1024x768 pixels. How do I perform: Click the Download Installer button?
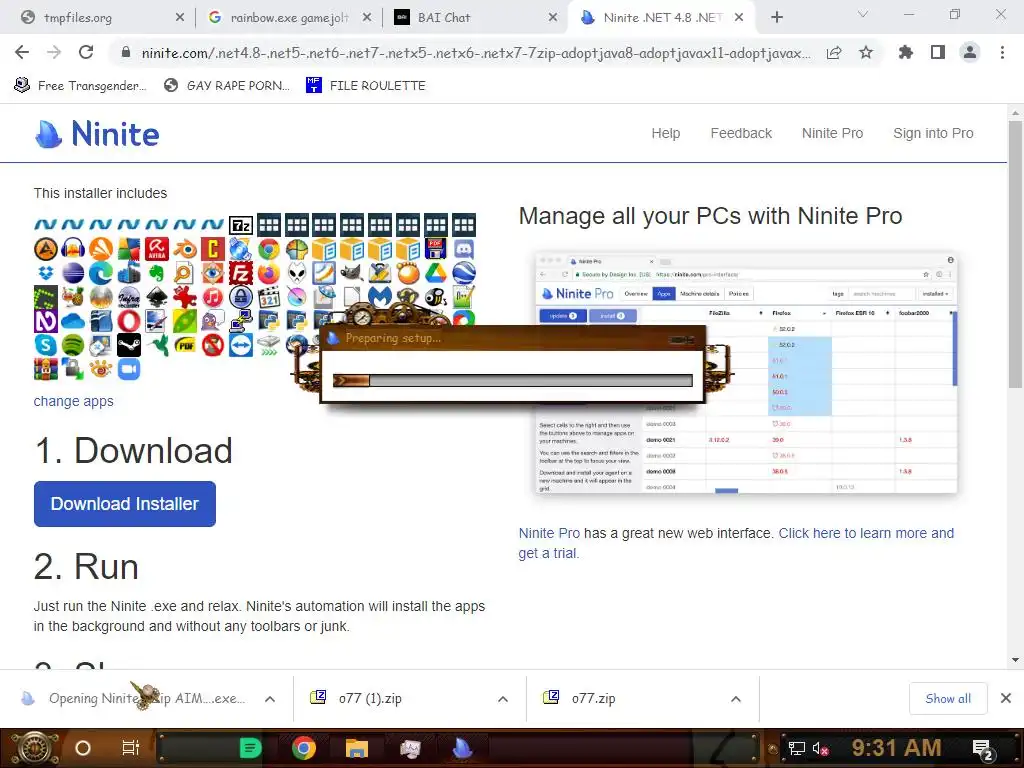tap(125, 504)
